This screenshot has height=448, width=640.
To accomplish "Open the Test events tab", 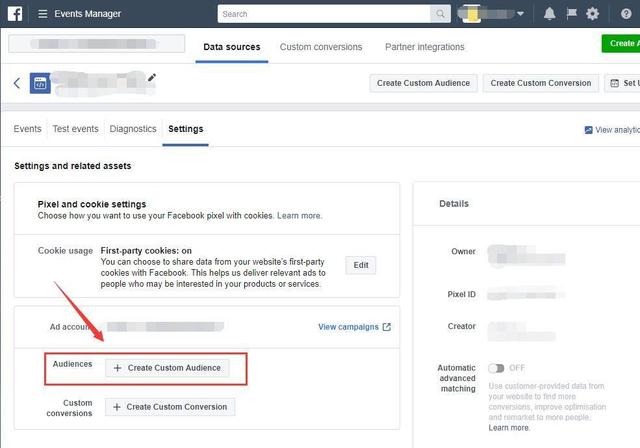I will 76,129.
